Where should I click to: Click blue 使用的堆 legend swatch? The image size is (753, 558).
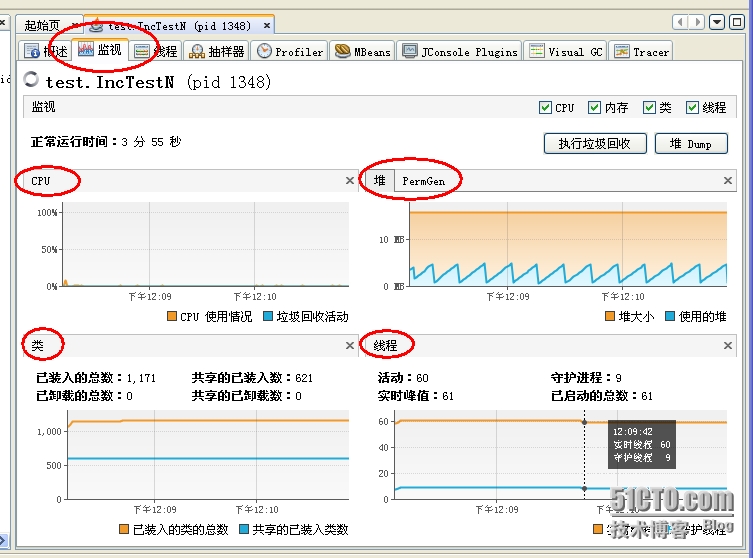[670, 316]
